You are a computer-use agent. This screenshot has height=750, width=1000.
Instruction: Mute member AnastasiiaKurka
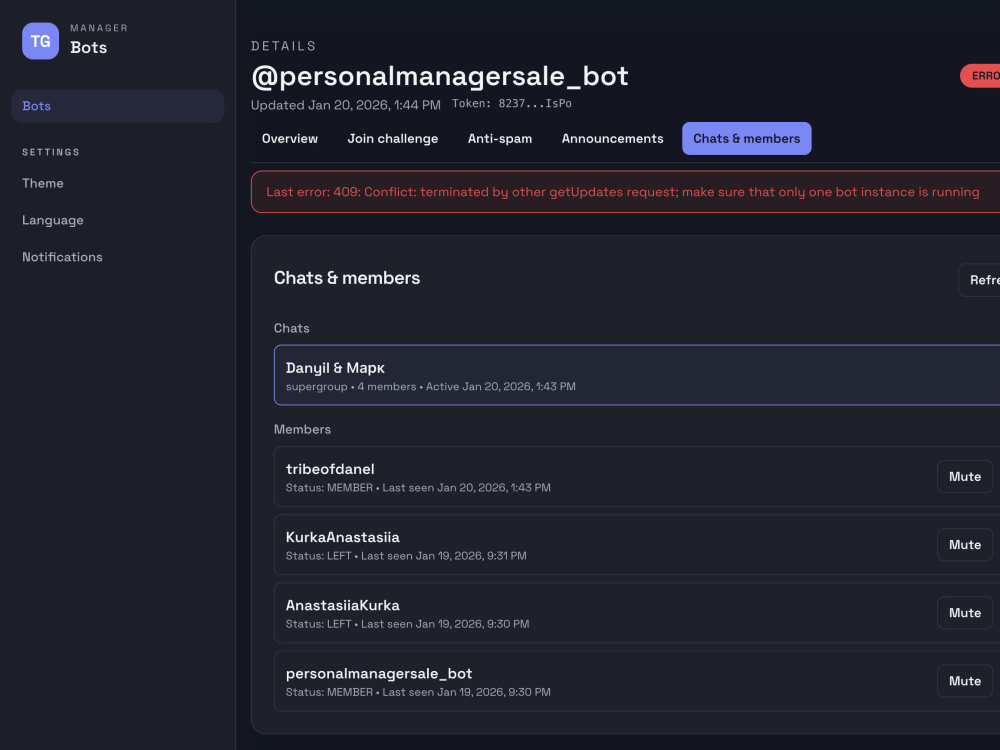click(965, 613)
